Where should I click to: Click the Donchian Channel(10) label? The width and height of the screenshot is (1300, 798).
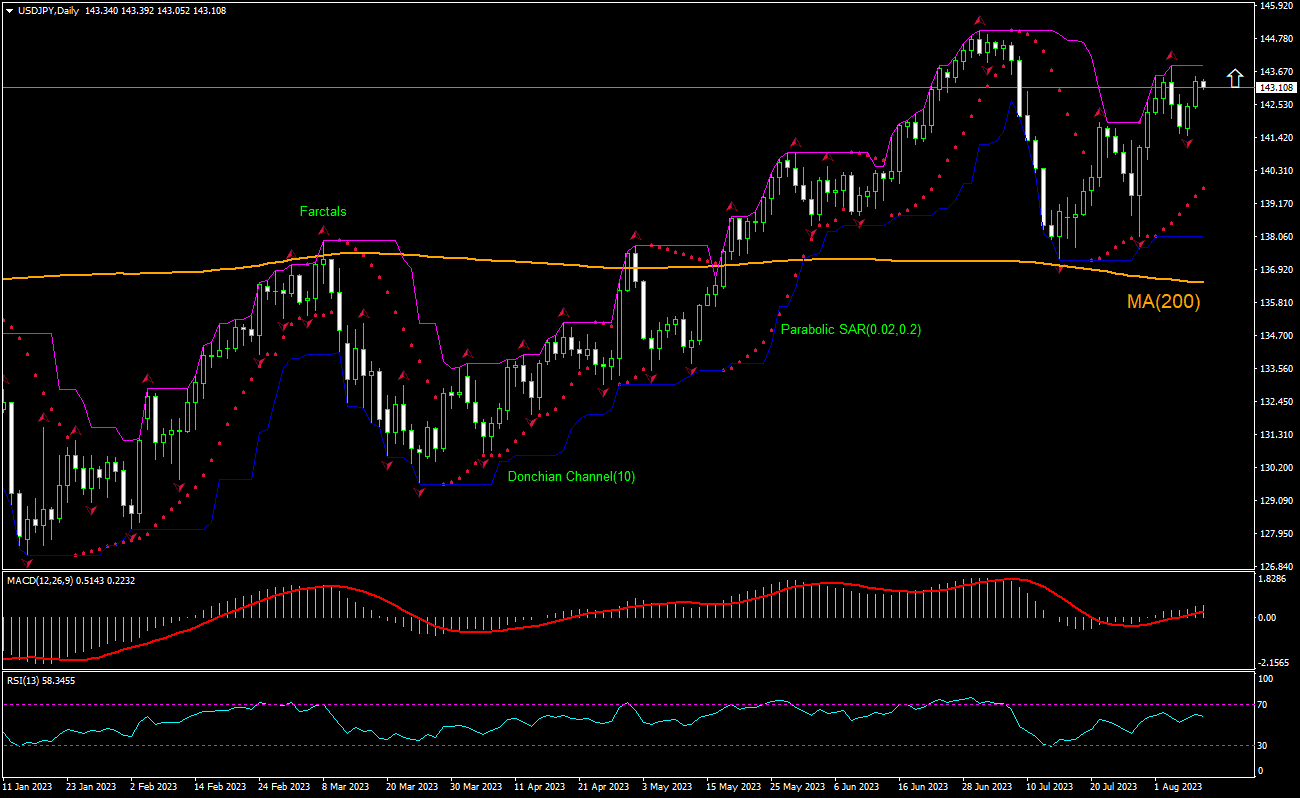click(572, 476)
